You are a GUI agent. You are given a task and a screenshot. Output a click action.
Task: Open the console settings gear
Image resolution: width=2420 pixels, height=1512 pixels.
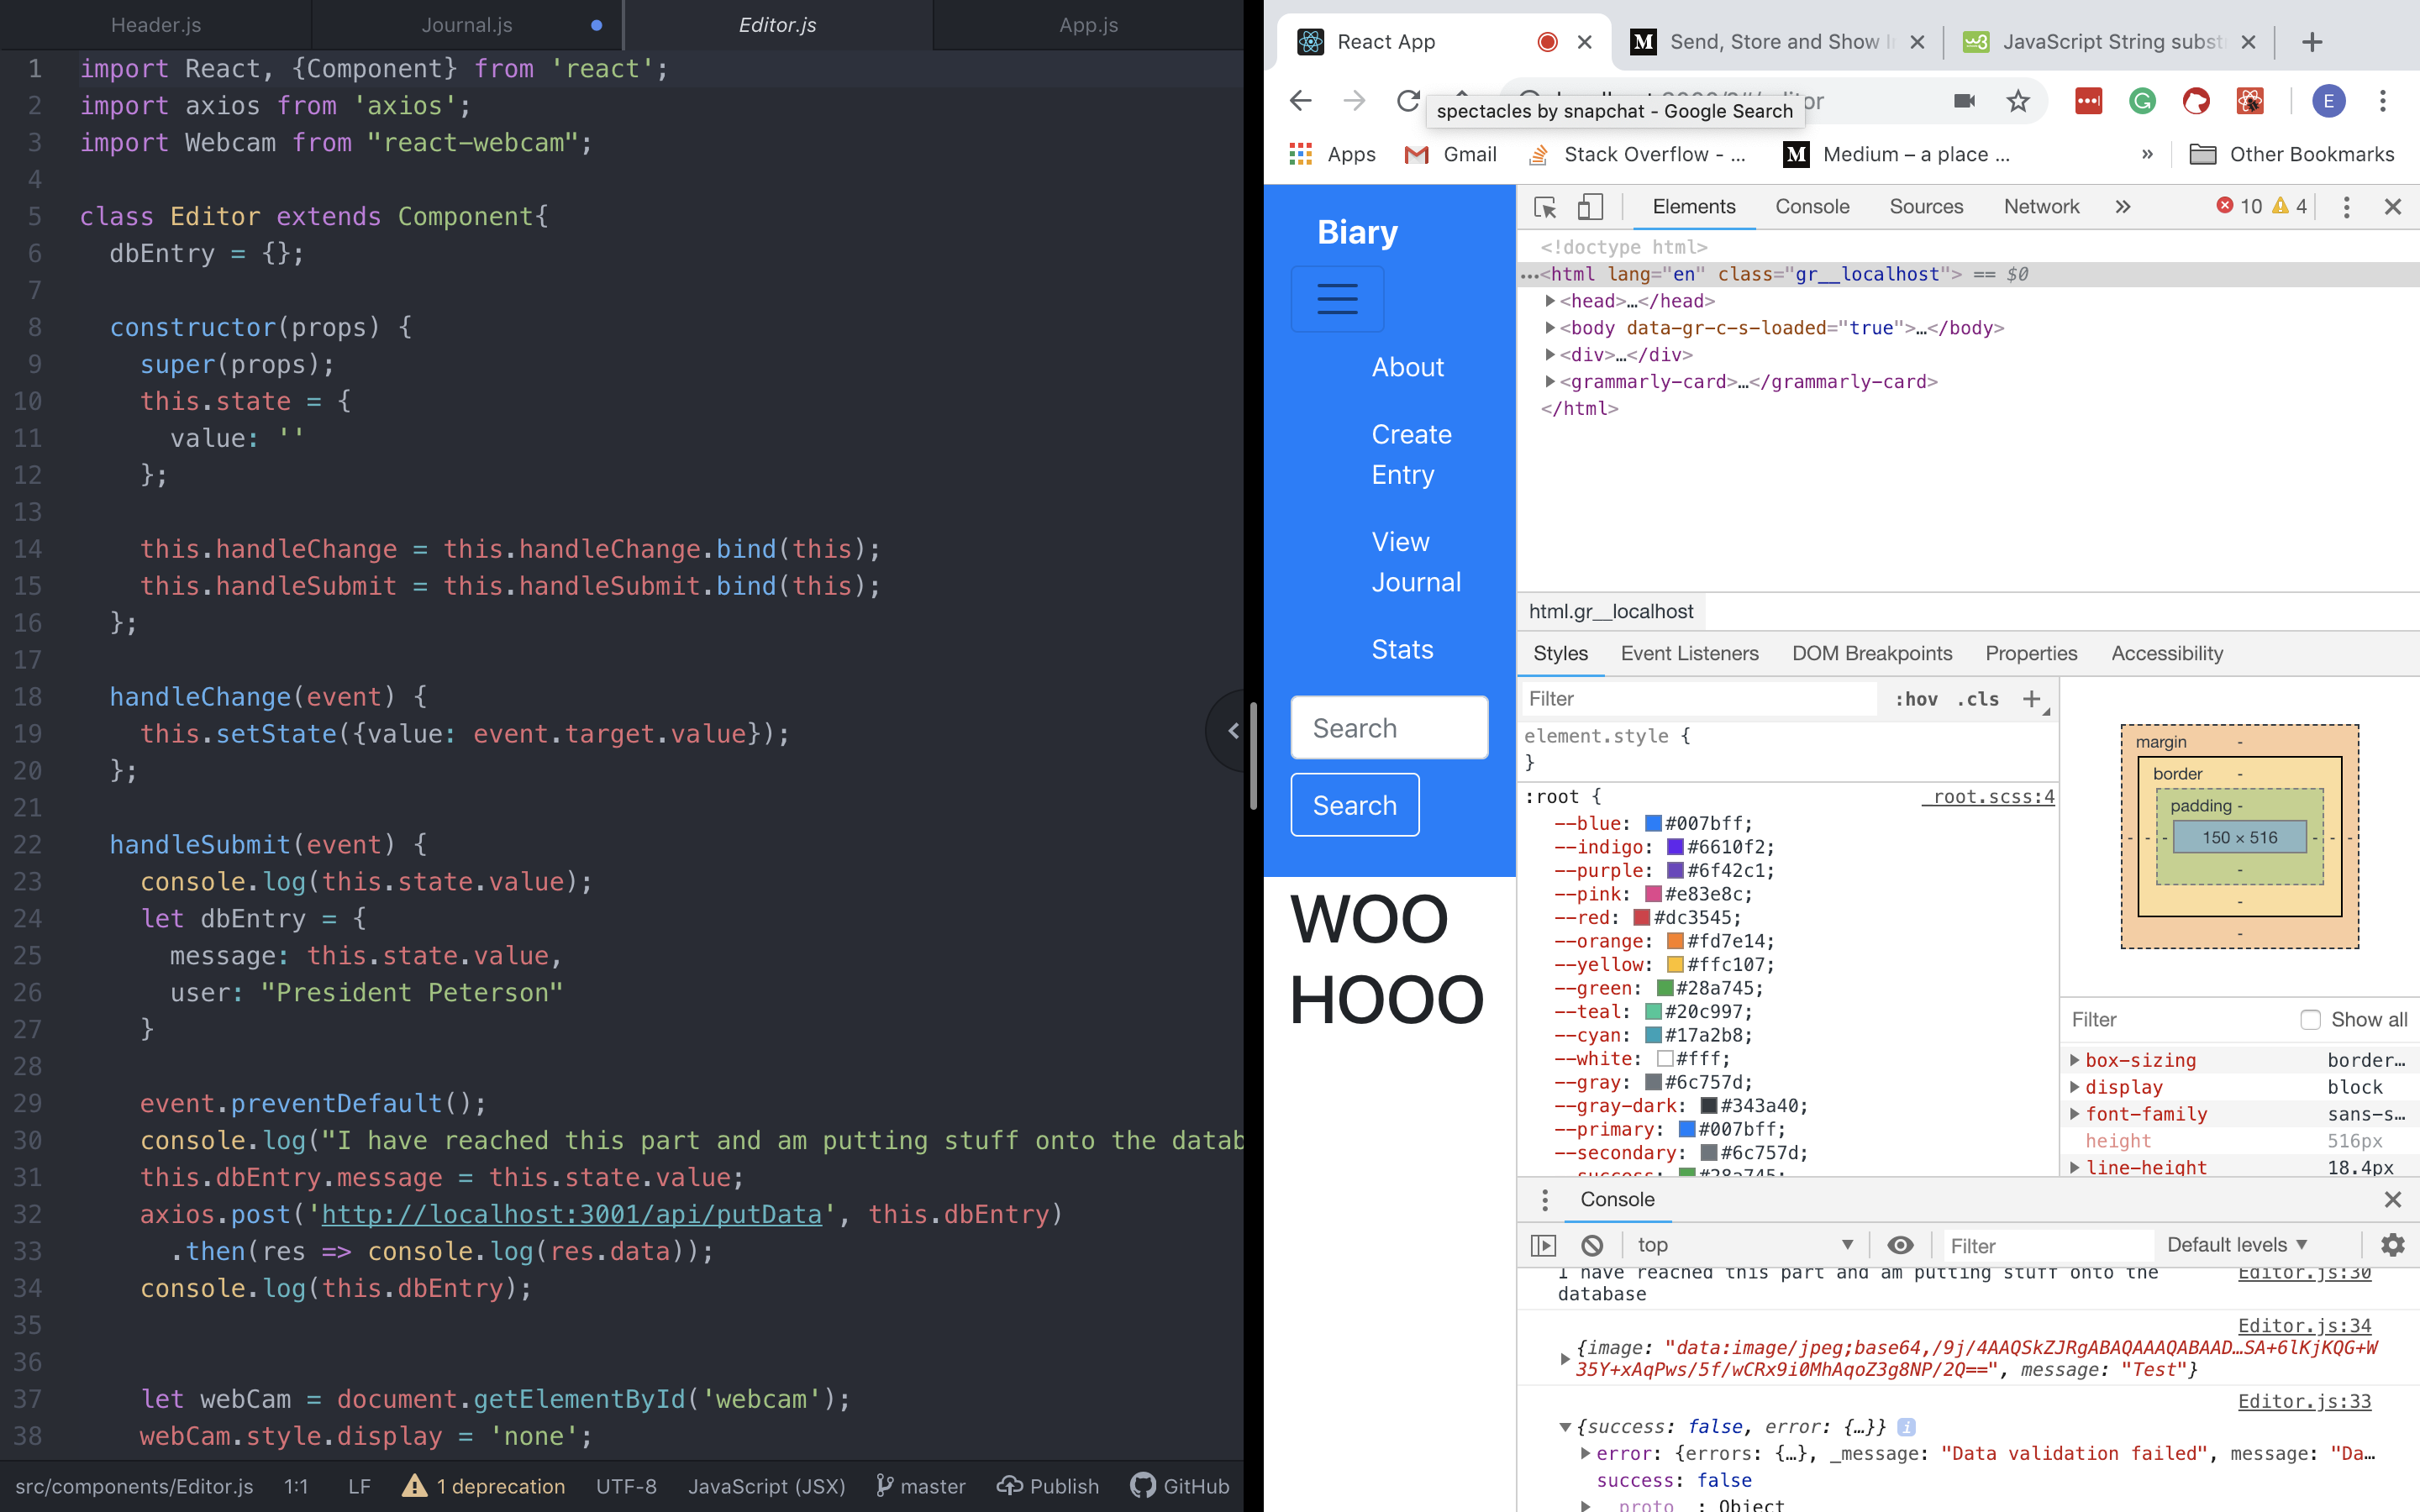(2392, 1245)
